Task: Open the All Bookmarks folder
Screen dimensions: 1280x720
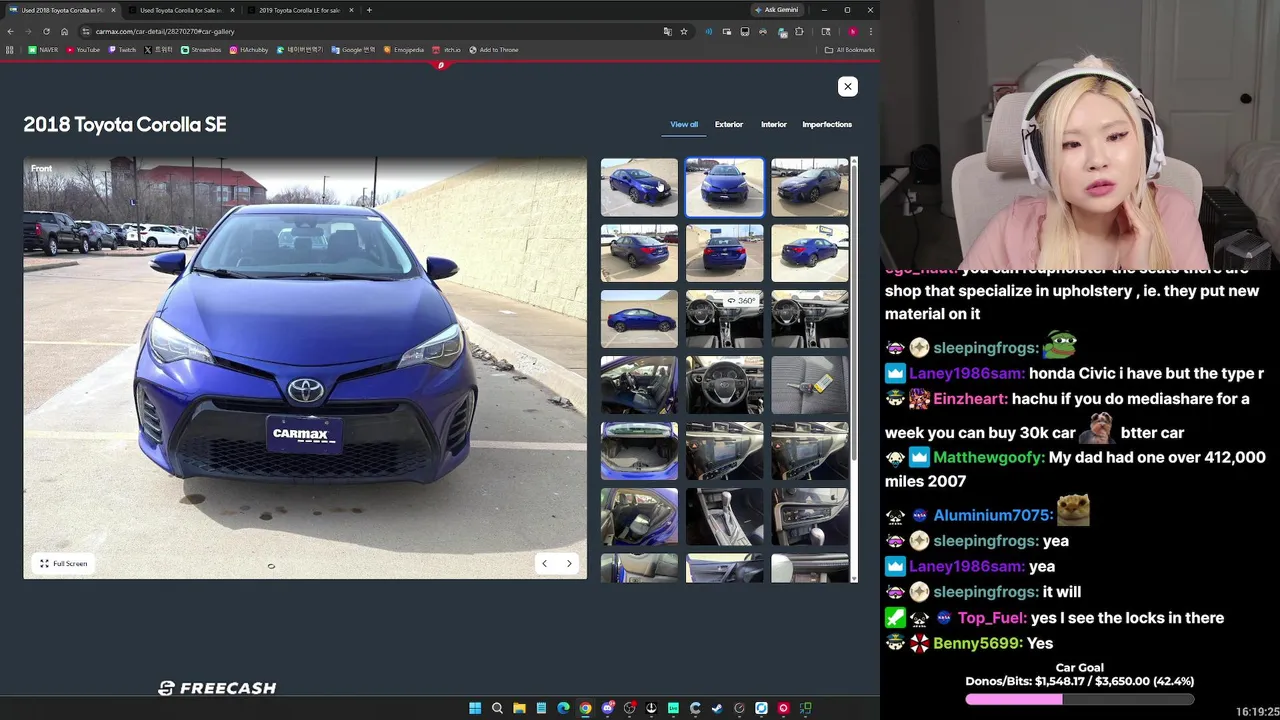Action: coord(850,49)
